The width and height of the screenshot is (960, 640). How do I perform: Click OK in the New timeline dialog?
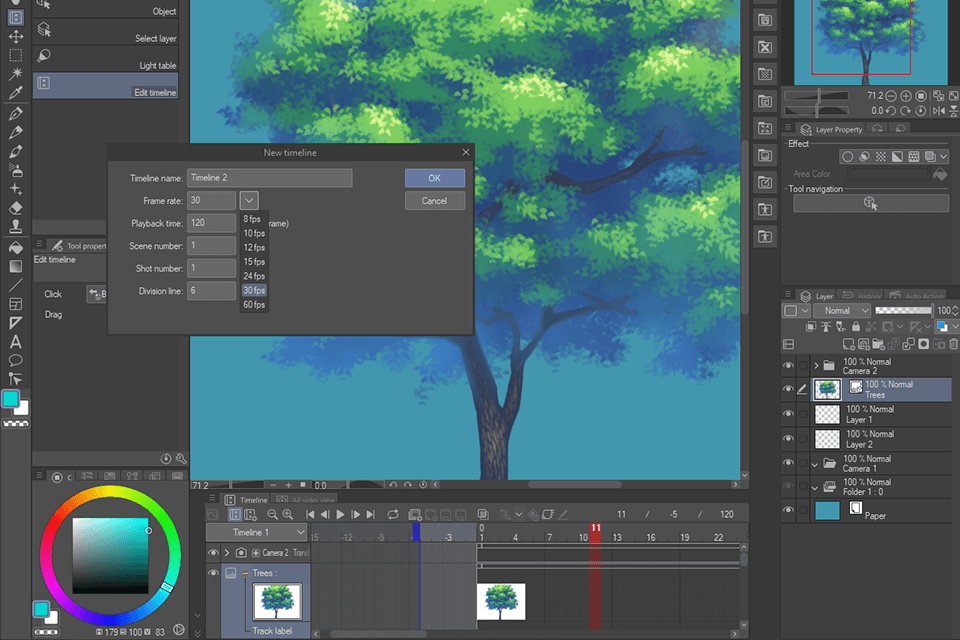434,177
